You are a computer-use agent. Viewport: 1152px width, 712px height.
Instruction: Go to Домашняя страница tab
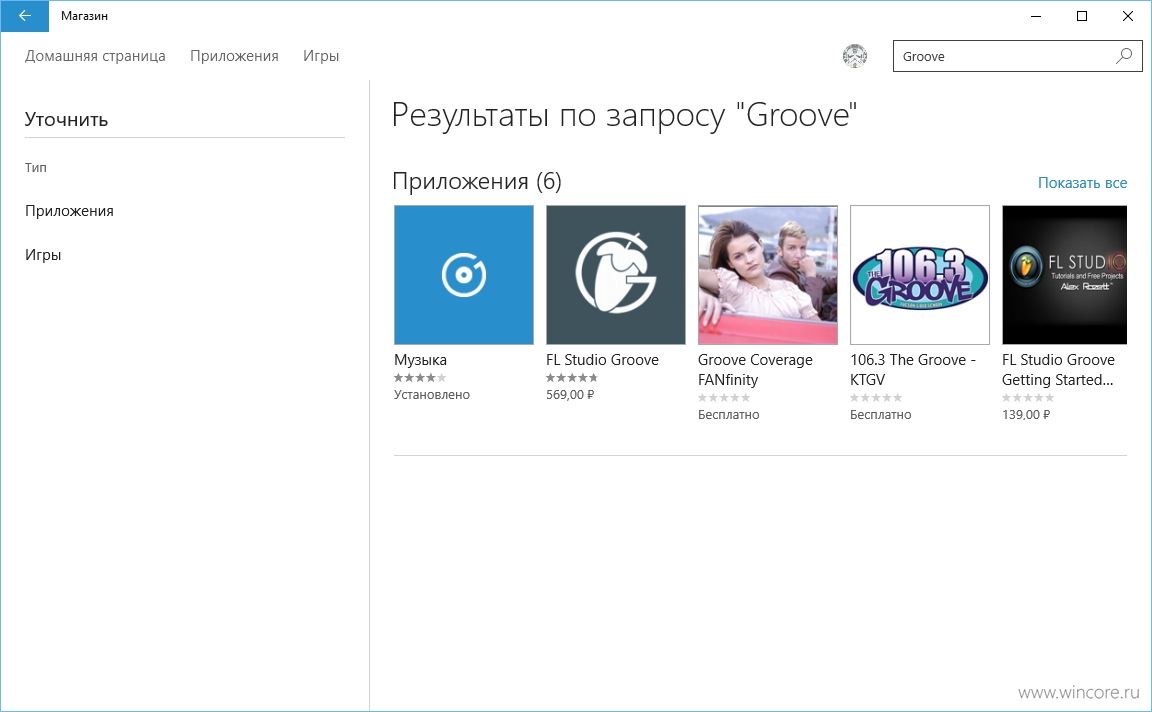[96, 56]
